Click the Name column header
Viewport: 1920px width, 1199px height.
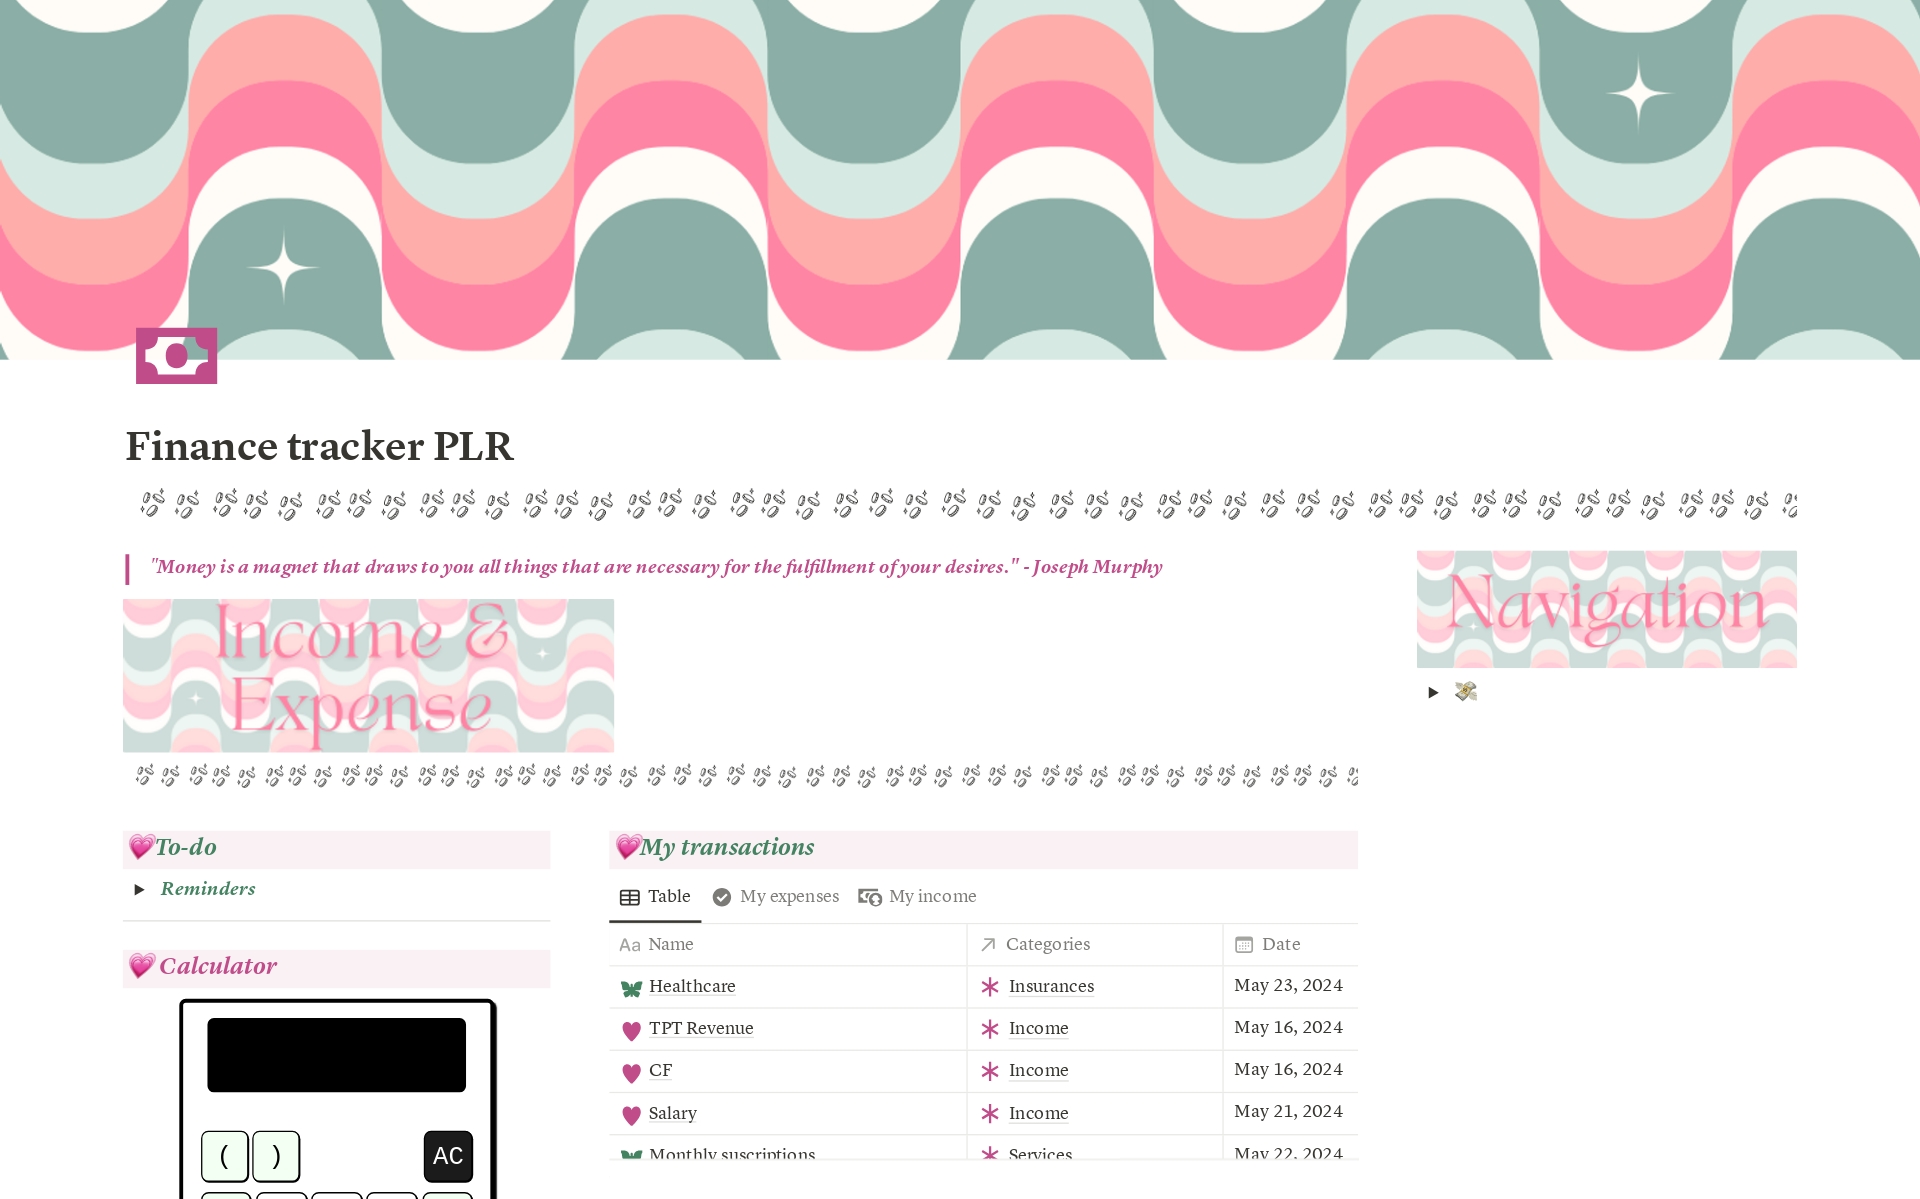pyautogui.click(x=673, y=943)
